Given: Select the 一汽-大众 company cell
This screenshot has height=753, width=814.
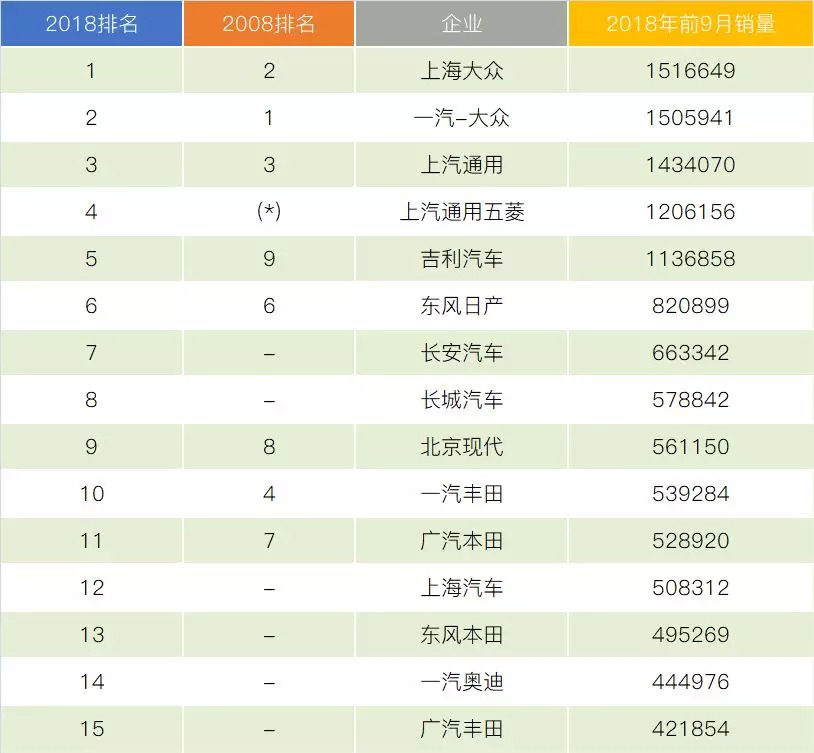Looking at the screenshot, I should [462, 118].
